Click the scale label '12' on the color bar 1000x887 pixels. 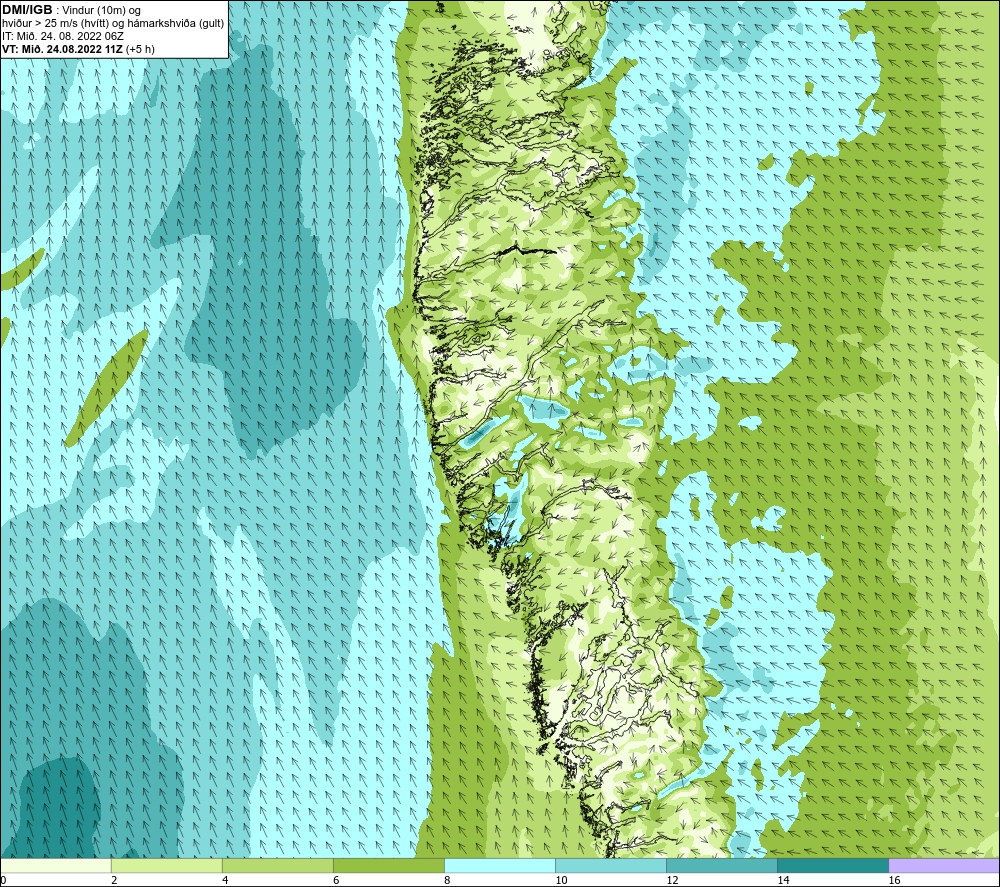pos(672,880)
